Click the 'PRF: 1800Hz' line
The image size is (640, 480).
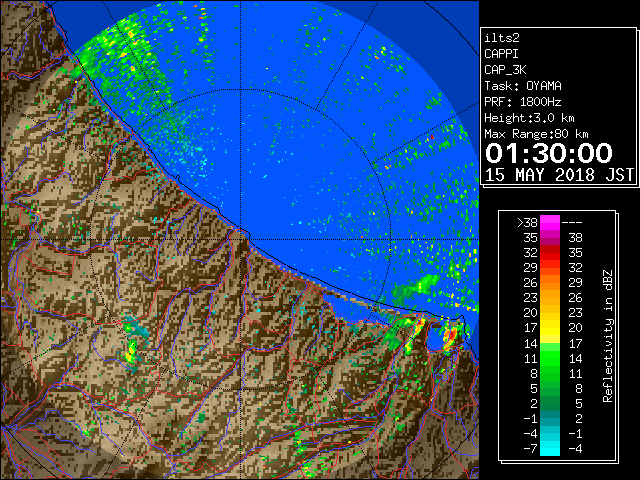coord(523,102)
